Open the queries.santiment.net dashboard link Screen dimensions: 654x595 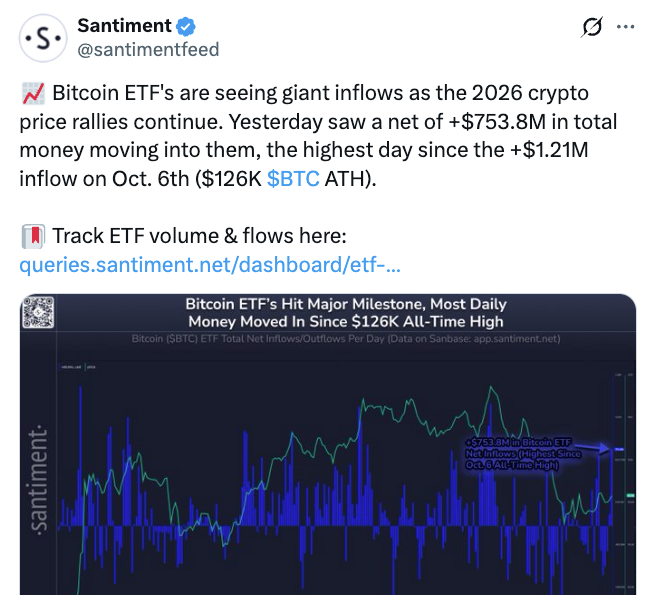(210, 265)
